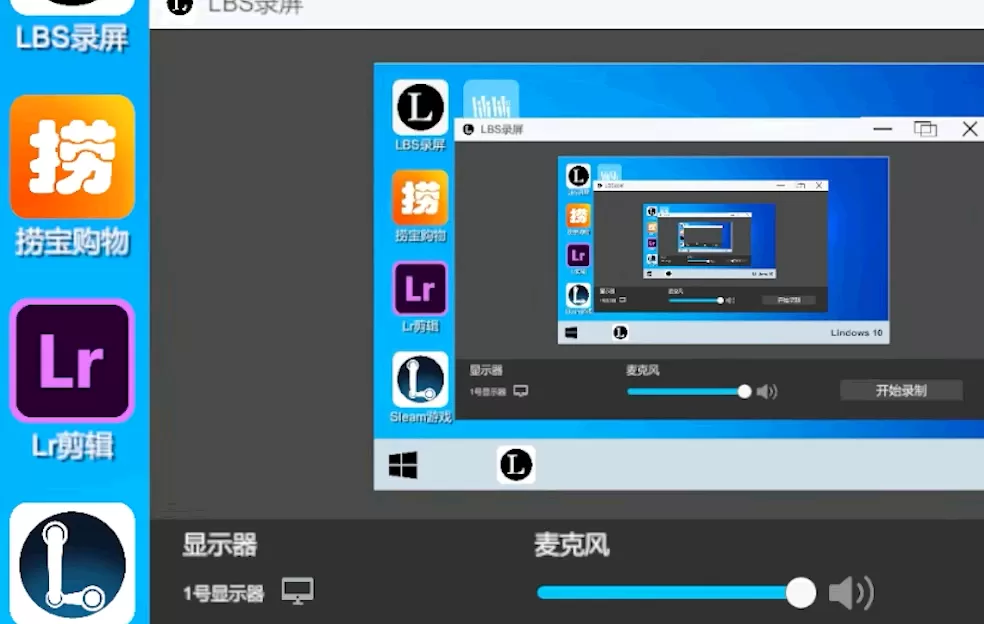
Task: Click the 捞宝购物 icon inside the preview
Action: pos(420,198)
